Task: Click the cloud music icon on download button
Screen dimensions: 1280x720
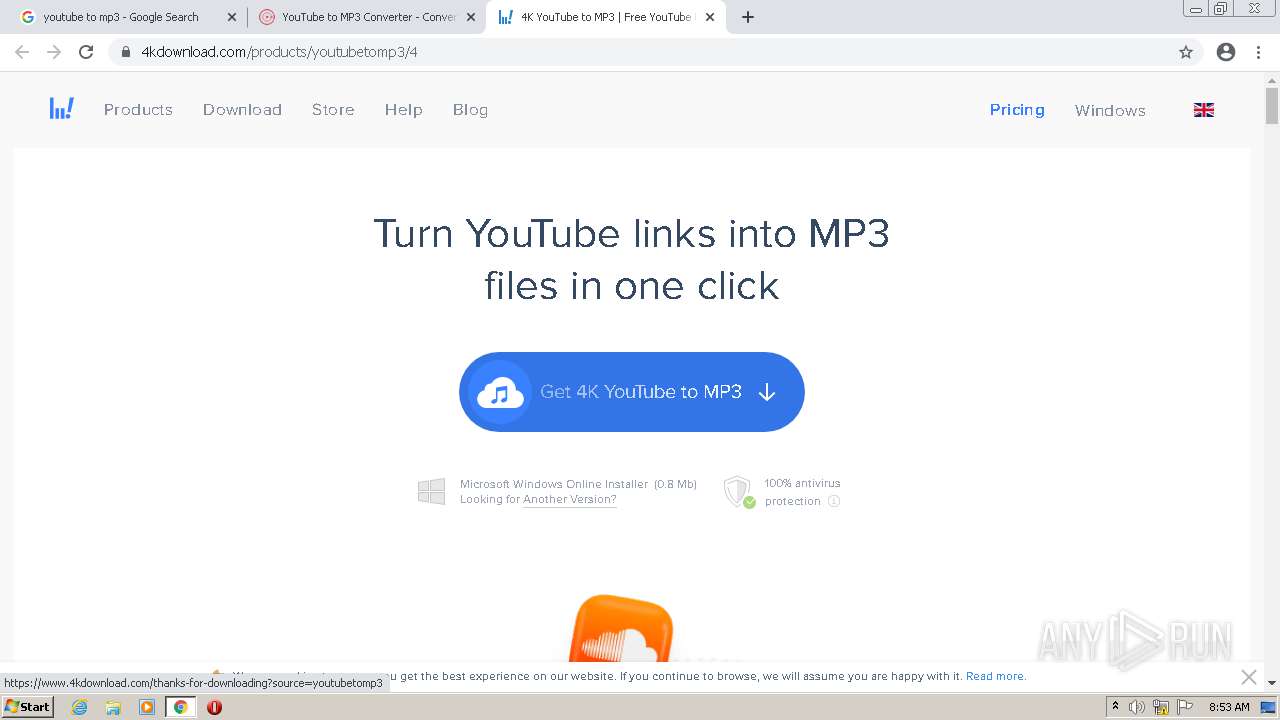Action: (500, 392)
